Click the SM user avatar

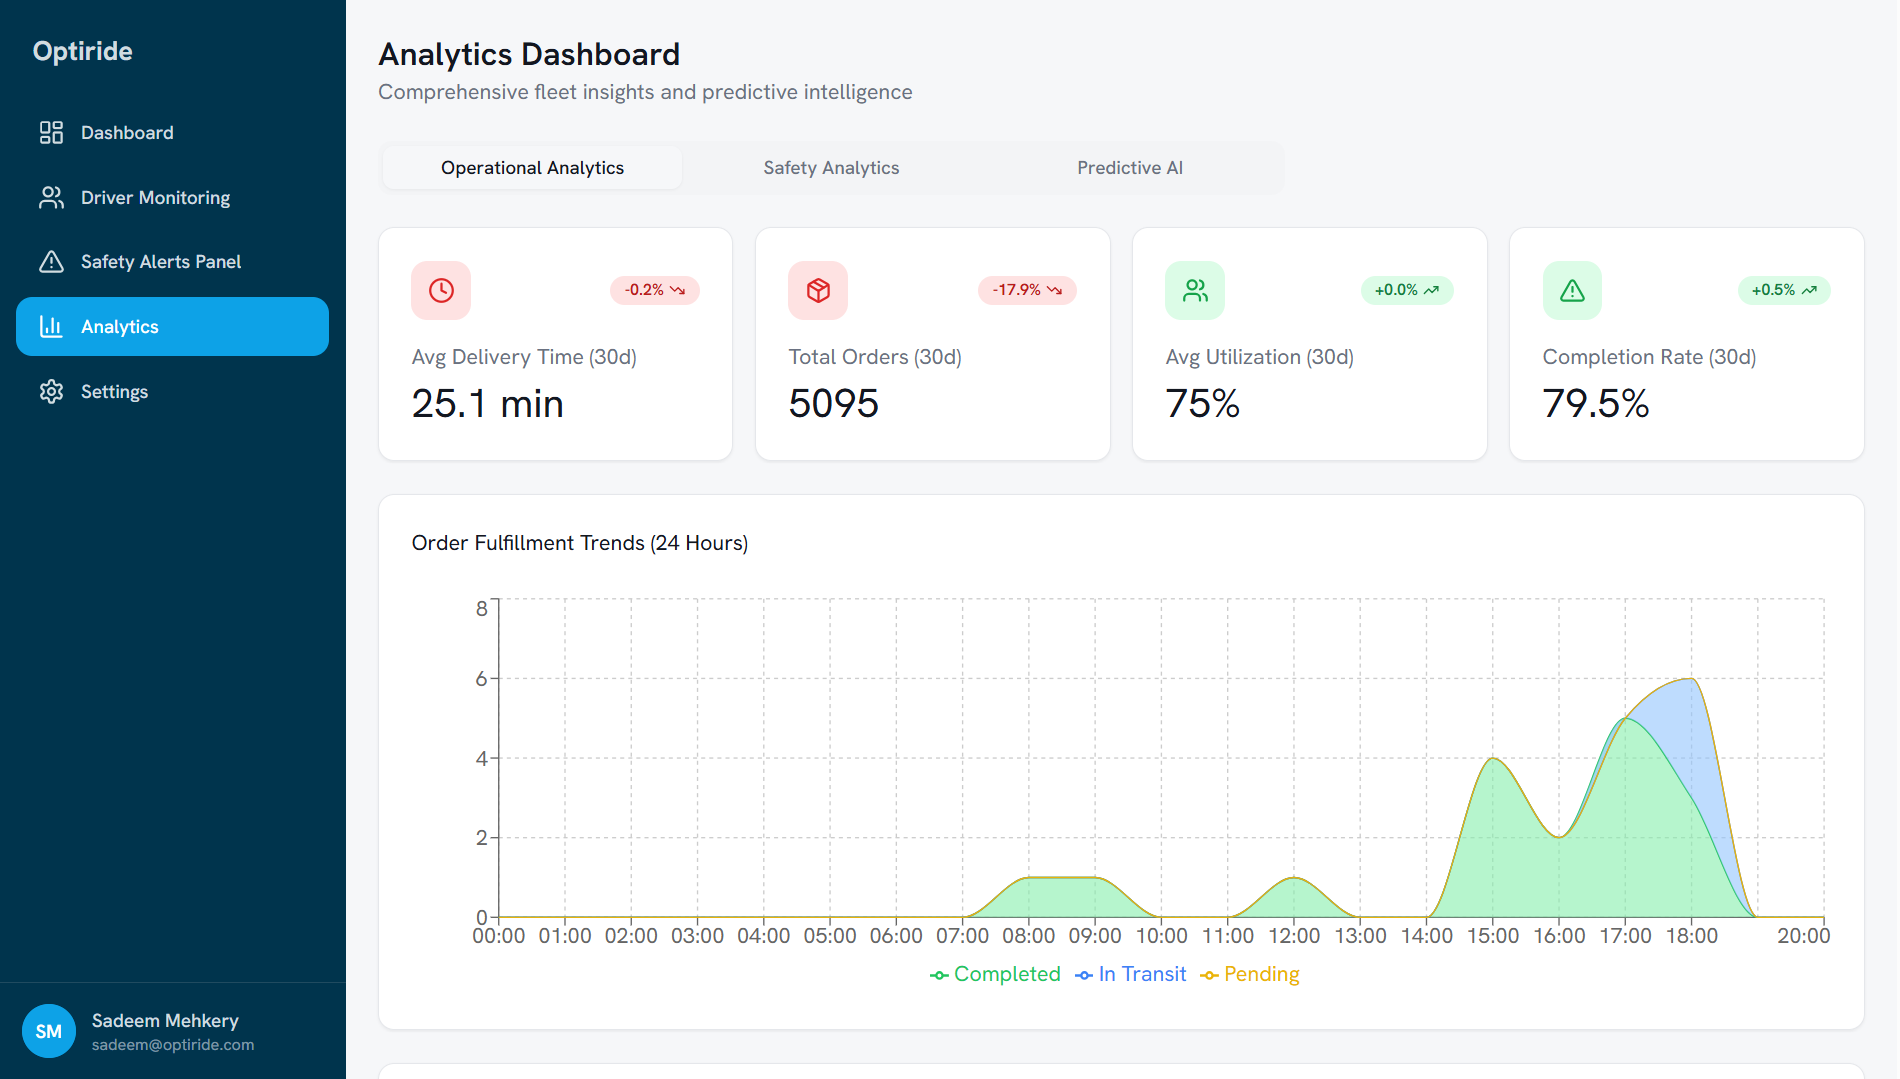click(49, 1031)
